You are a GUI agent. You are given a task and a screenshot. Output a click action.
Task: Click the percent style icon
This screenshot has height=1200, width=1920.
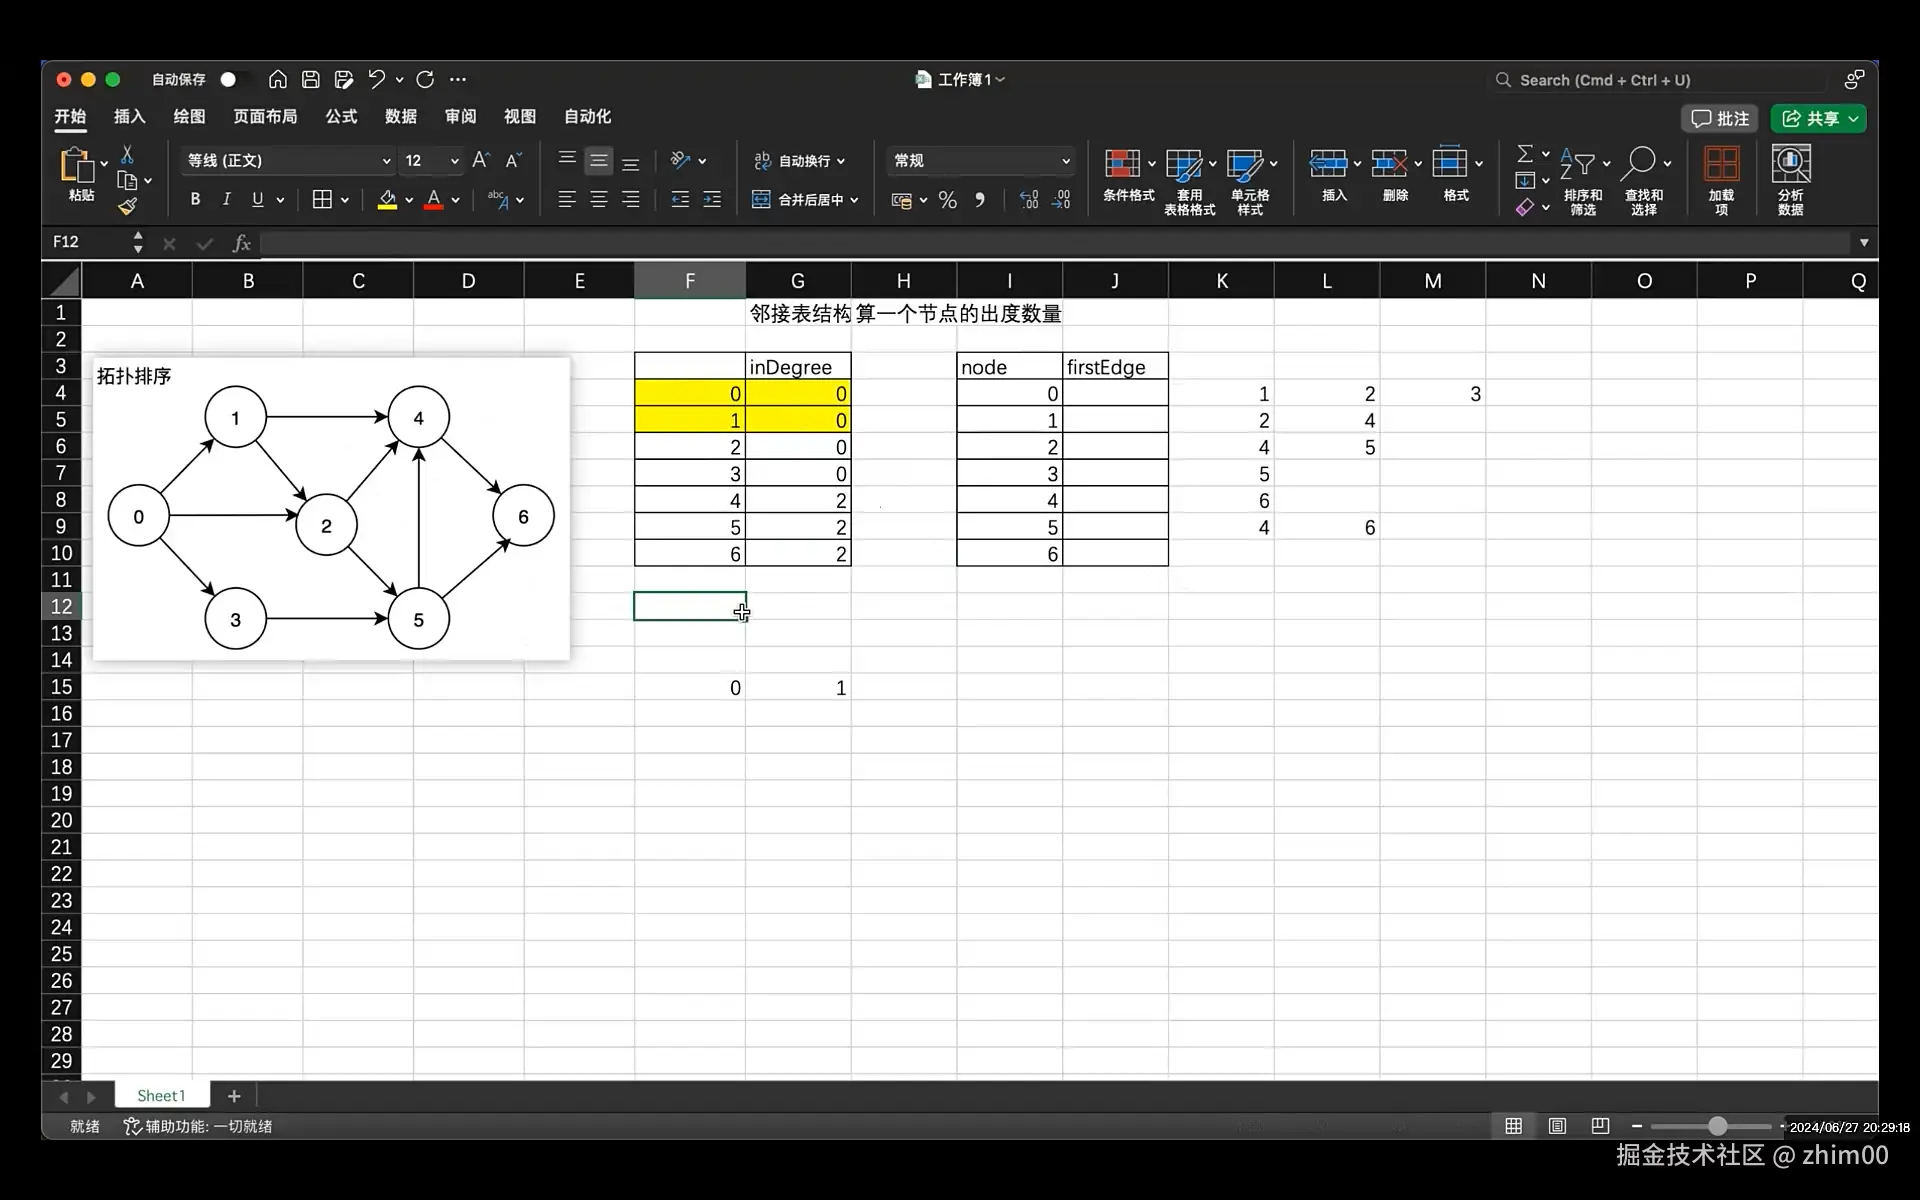(947, 200)
